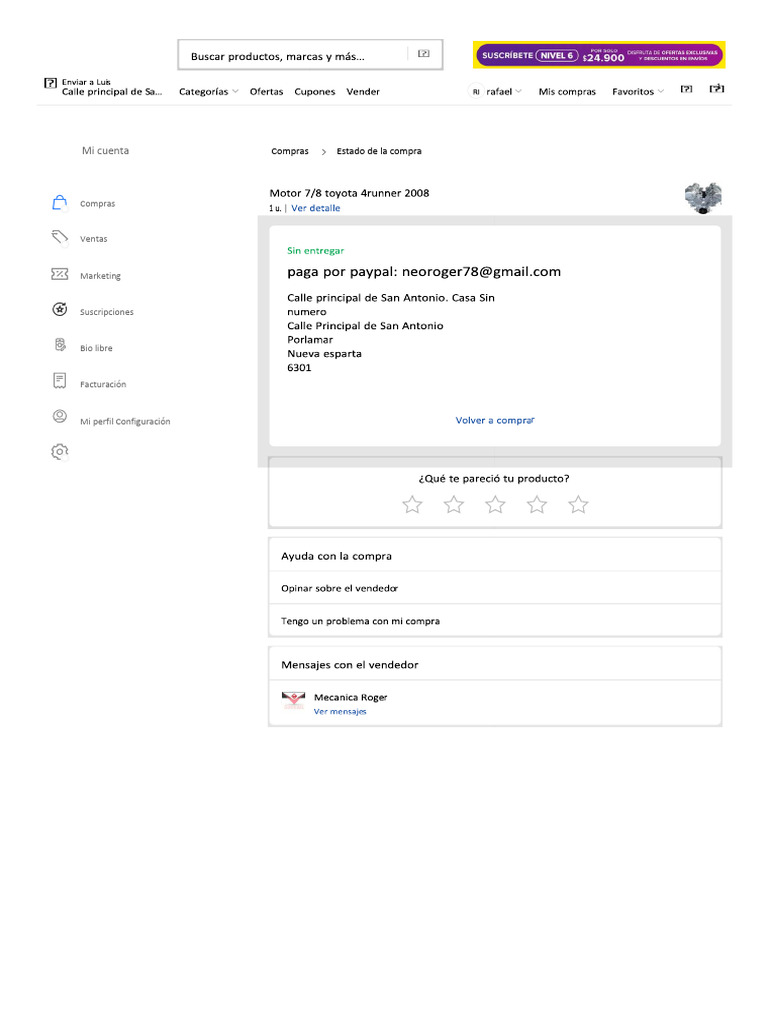
Task: Expand the Favoritos dropdown
Action: tap(637, 91)
